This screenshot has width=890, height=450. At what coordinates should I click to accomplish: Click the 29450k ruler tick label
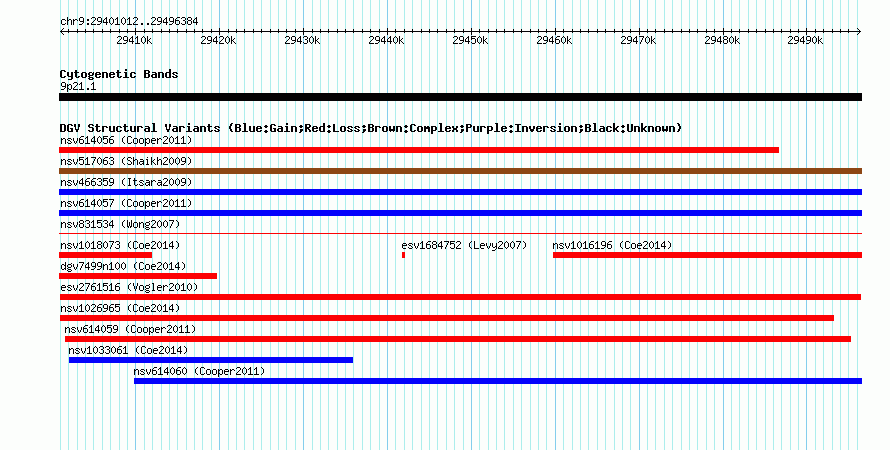click(470, 40)
